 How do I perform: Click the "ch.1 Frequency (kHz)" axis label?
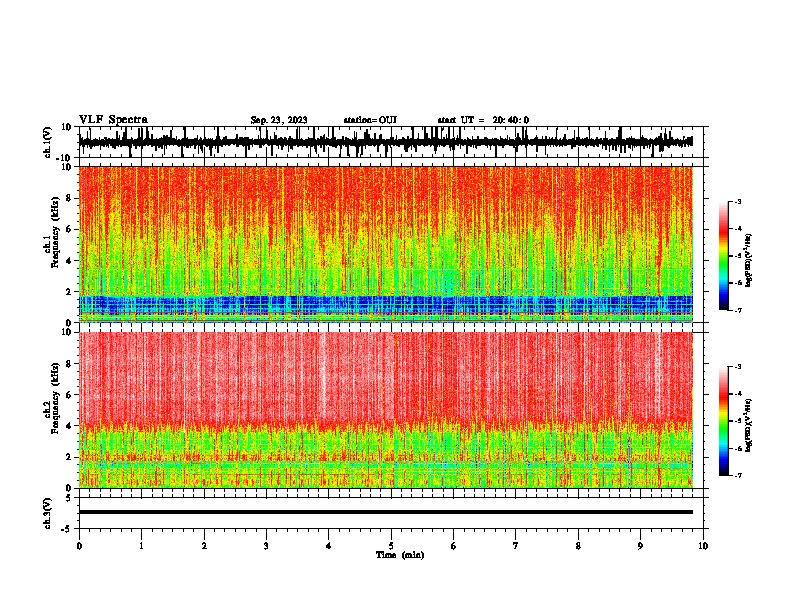click(54, 232)
